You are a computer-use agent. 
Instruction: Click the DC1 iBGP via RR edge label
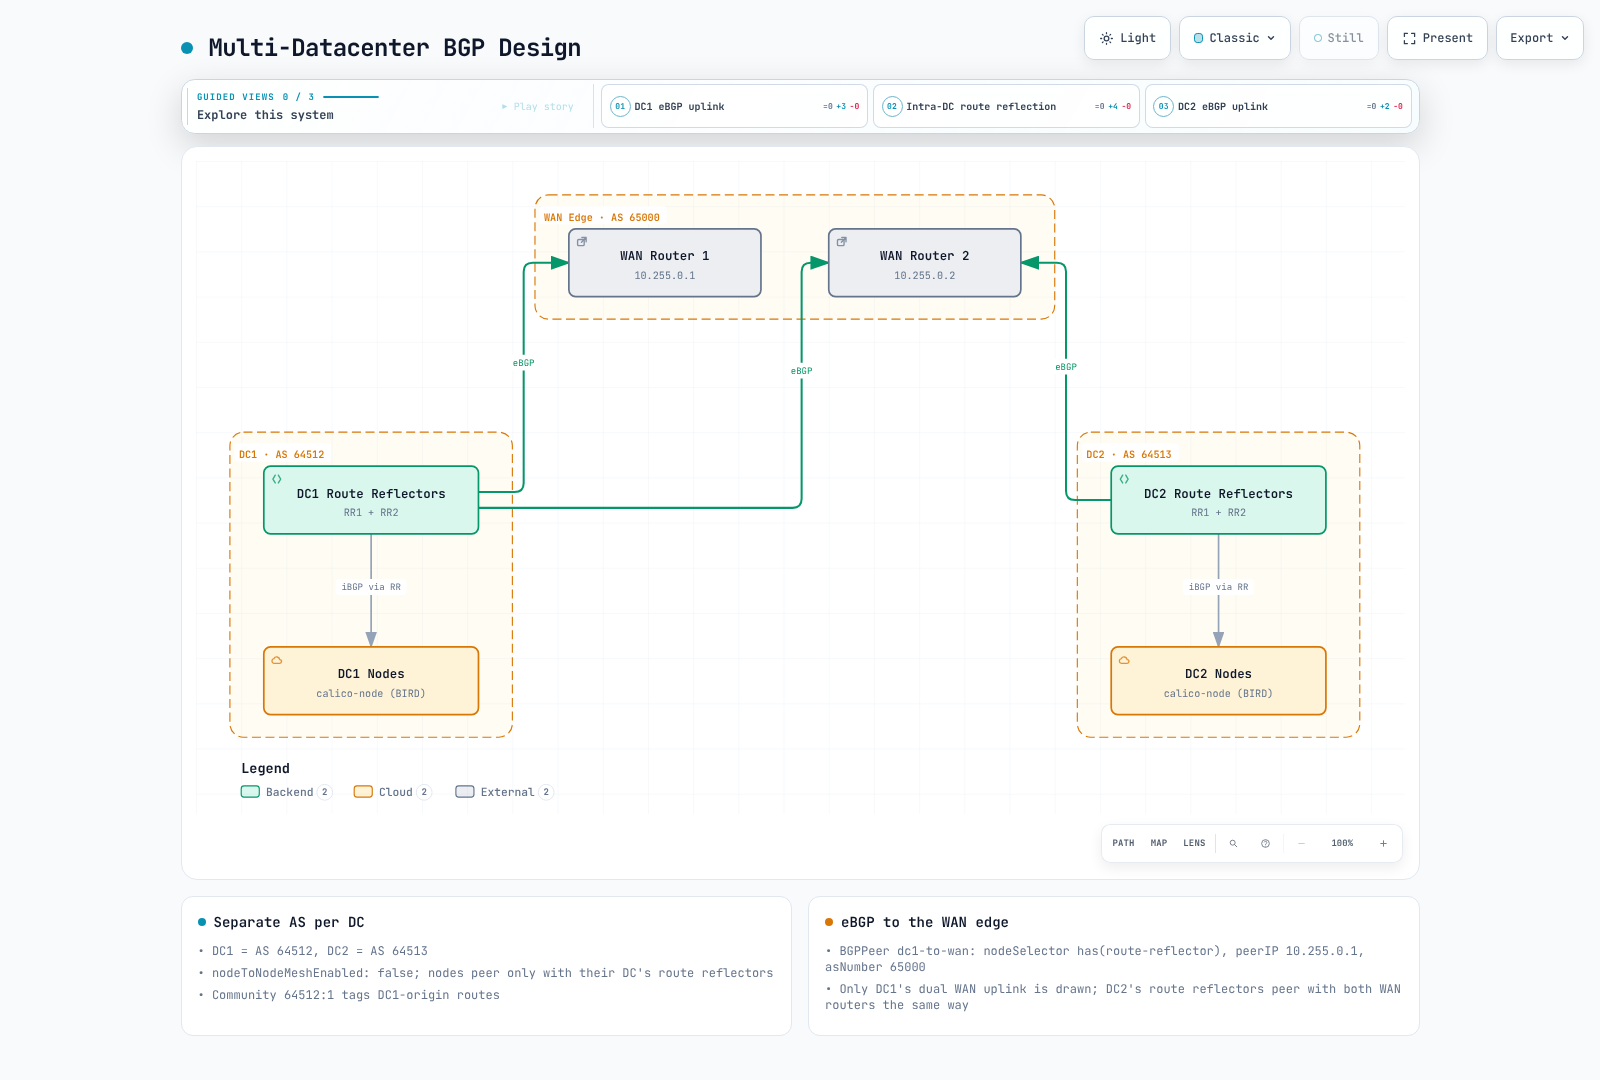[x=371, y=587]
